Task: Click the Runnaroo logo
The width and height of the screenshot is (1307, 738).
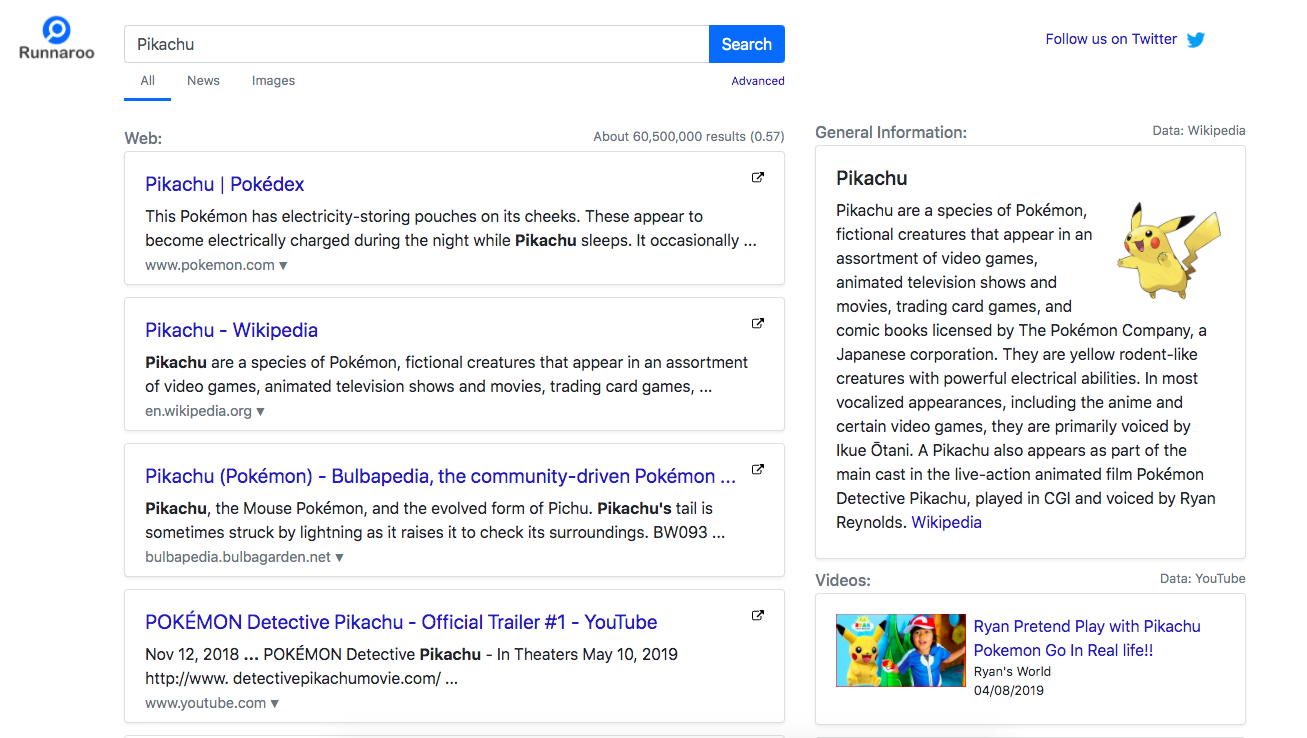Action: point(56,38)
